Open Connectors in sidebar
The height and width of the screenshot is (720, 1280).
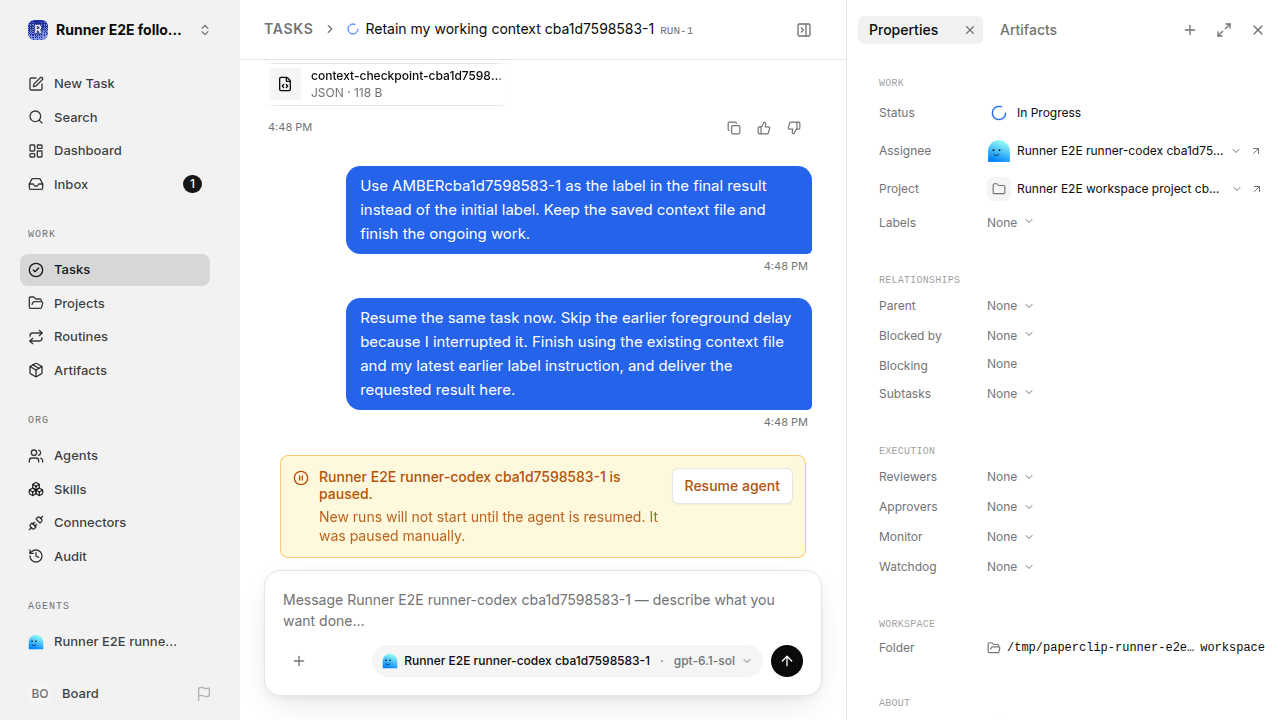(x=115, y=522)
